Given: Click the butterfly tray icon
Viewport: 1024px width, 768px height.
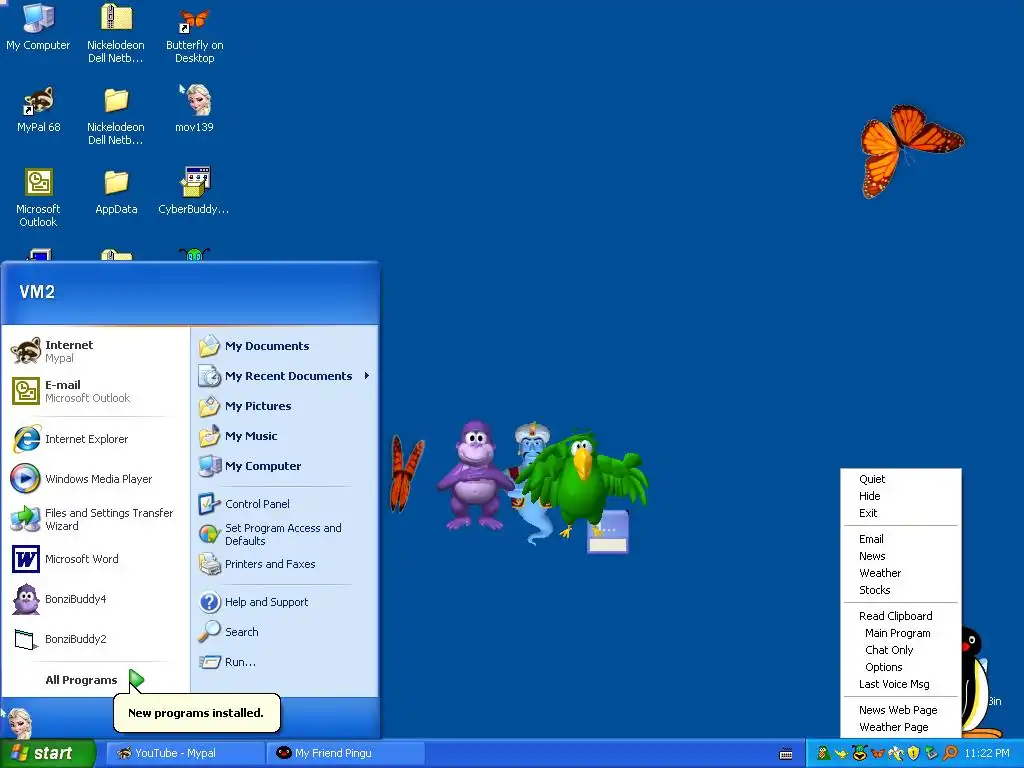Looking at the screenshot, I should pyautogui.click(x=878, y=754).
